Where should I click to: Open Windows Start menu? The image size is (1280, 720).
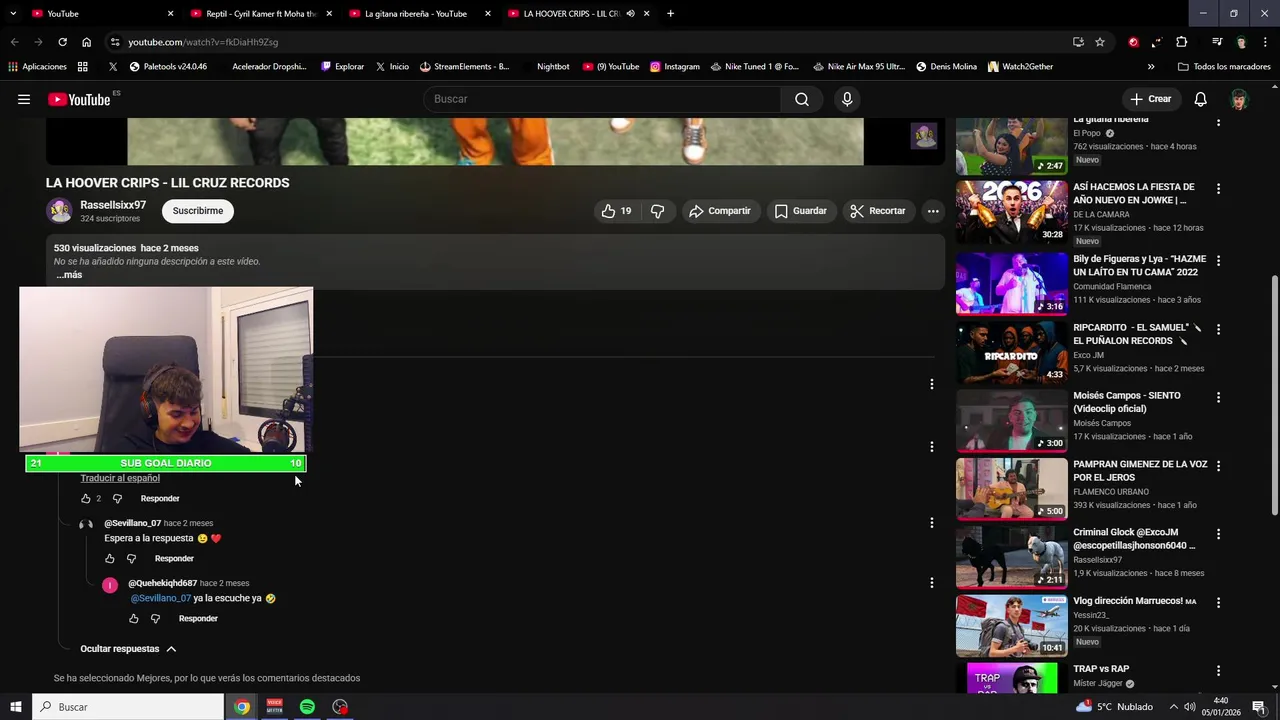[x=15, y=707]
